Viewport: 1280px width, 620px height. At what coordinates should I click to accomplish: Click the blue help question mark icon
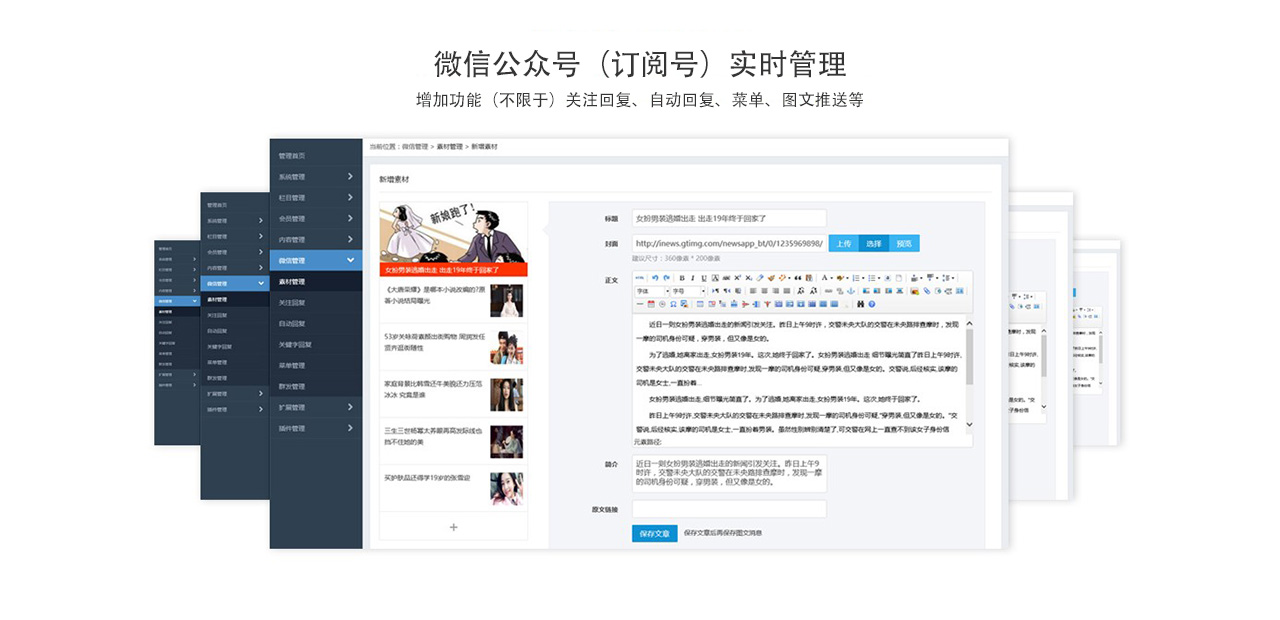pyautogui.click(x=871, y=304)
